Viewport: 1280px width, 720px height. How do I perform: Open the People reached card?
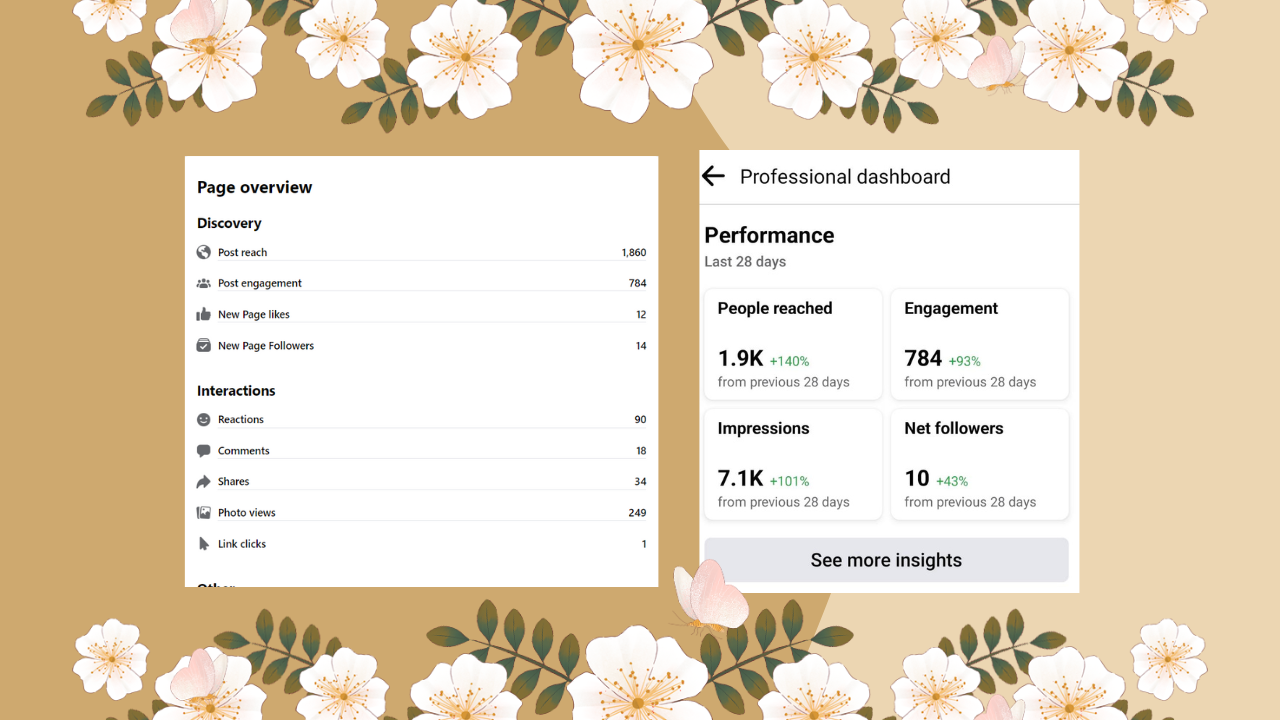point(793,344)
